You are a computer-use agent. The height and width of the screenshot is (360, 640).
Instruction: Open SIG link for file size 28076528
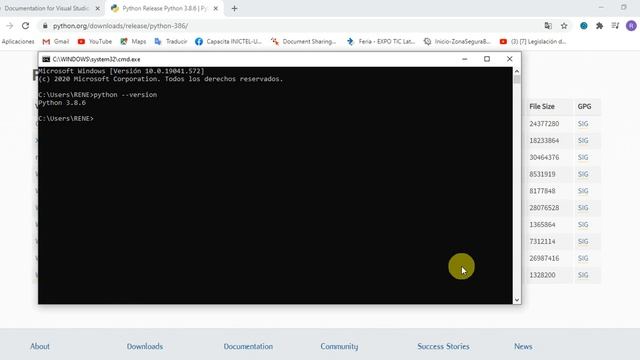pos(583,208)
